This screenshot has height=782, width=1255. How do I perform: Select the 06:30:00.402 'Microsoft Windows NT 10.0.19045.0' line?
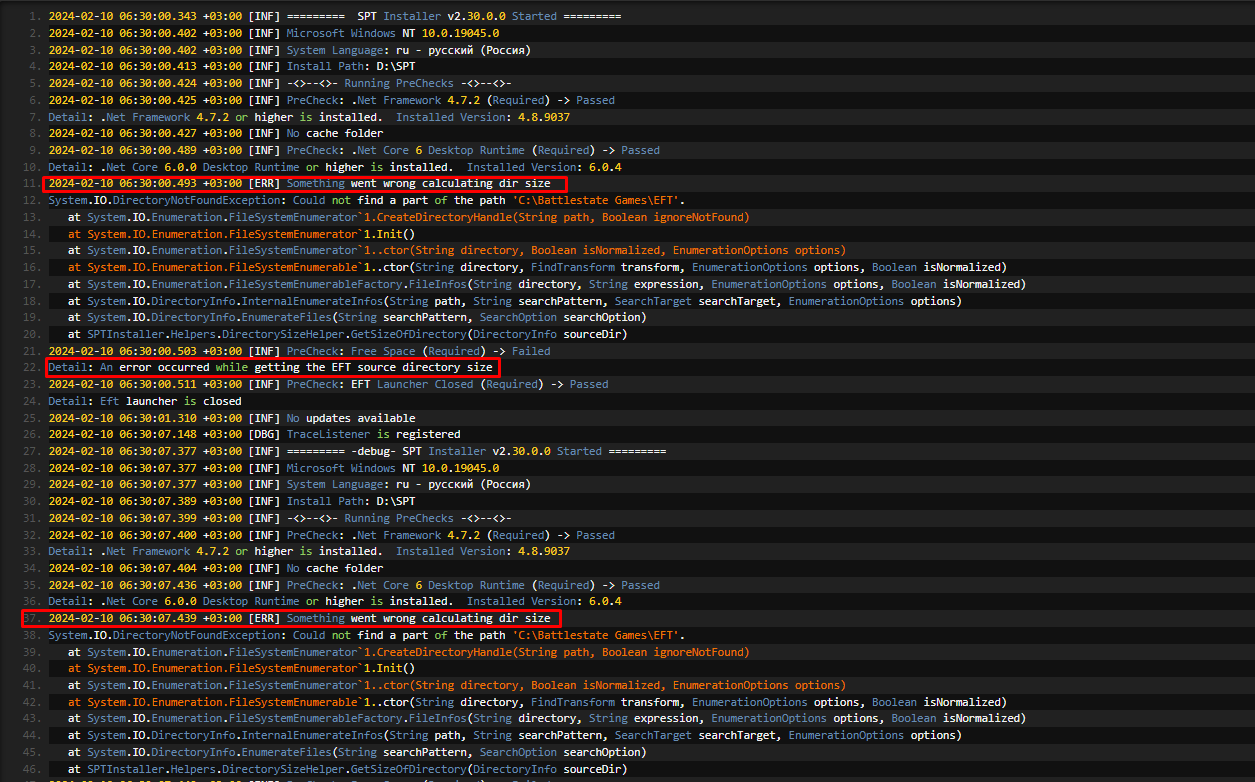pyautogui.click(x=274, y=33)
